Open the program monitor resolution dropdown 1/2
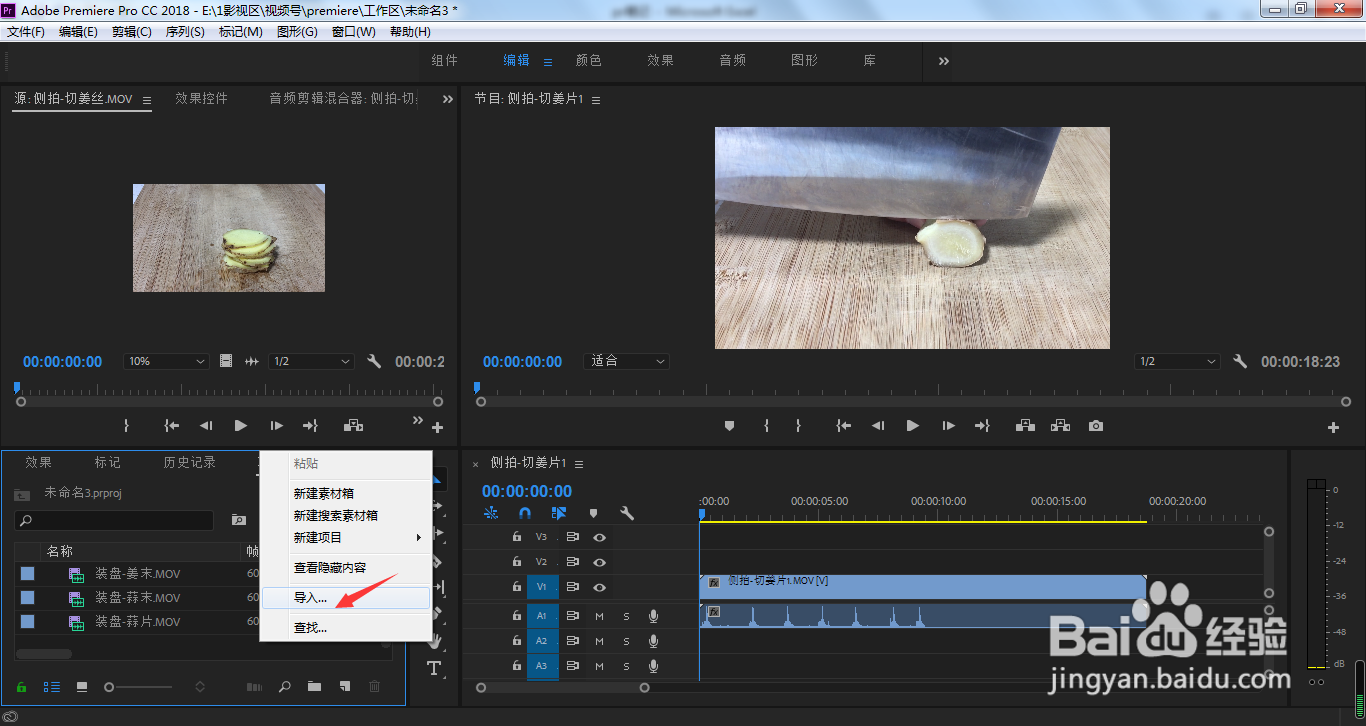1366x726 pixels. pos(1178,361)
